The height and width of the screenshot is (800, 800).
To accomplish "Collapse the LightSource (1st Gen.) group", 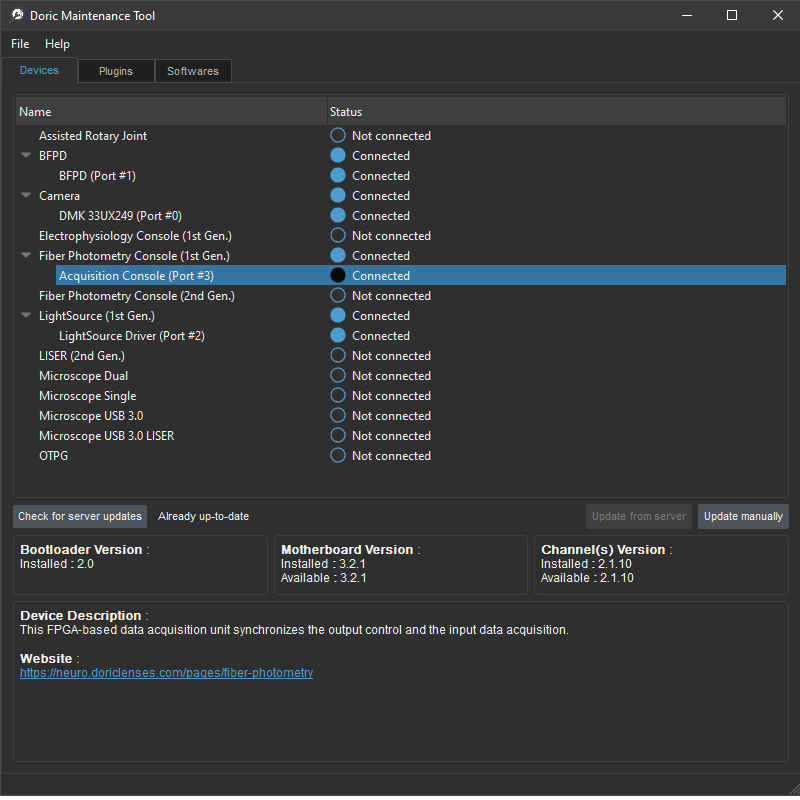I will [26, 316].
